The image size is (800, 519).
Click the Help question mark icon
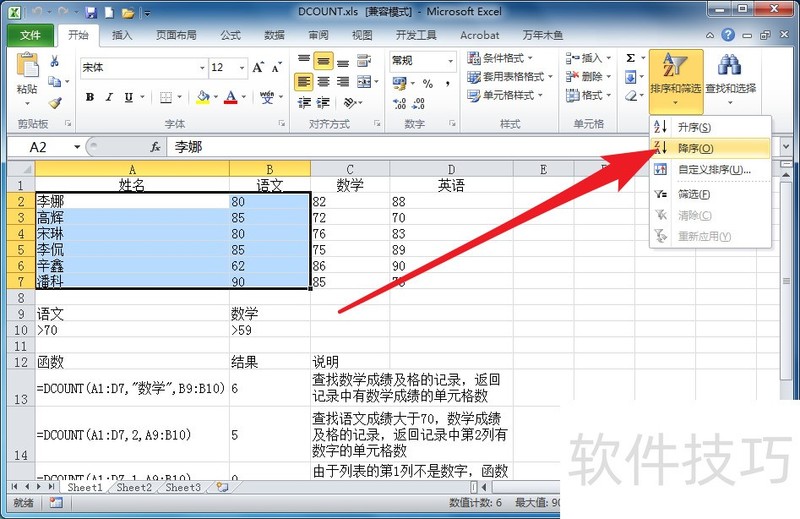728,35
